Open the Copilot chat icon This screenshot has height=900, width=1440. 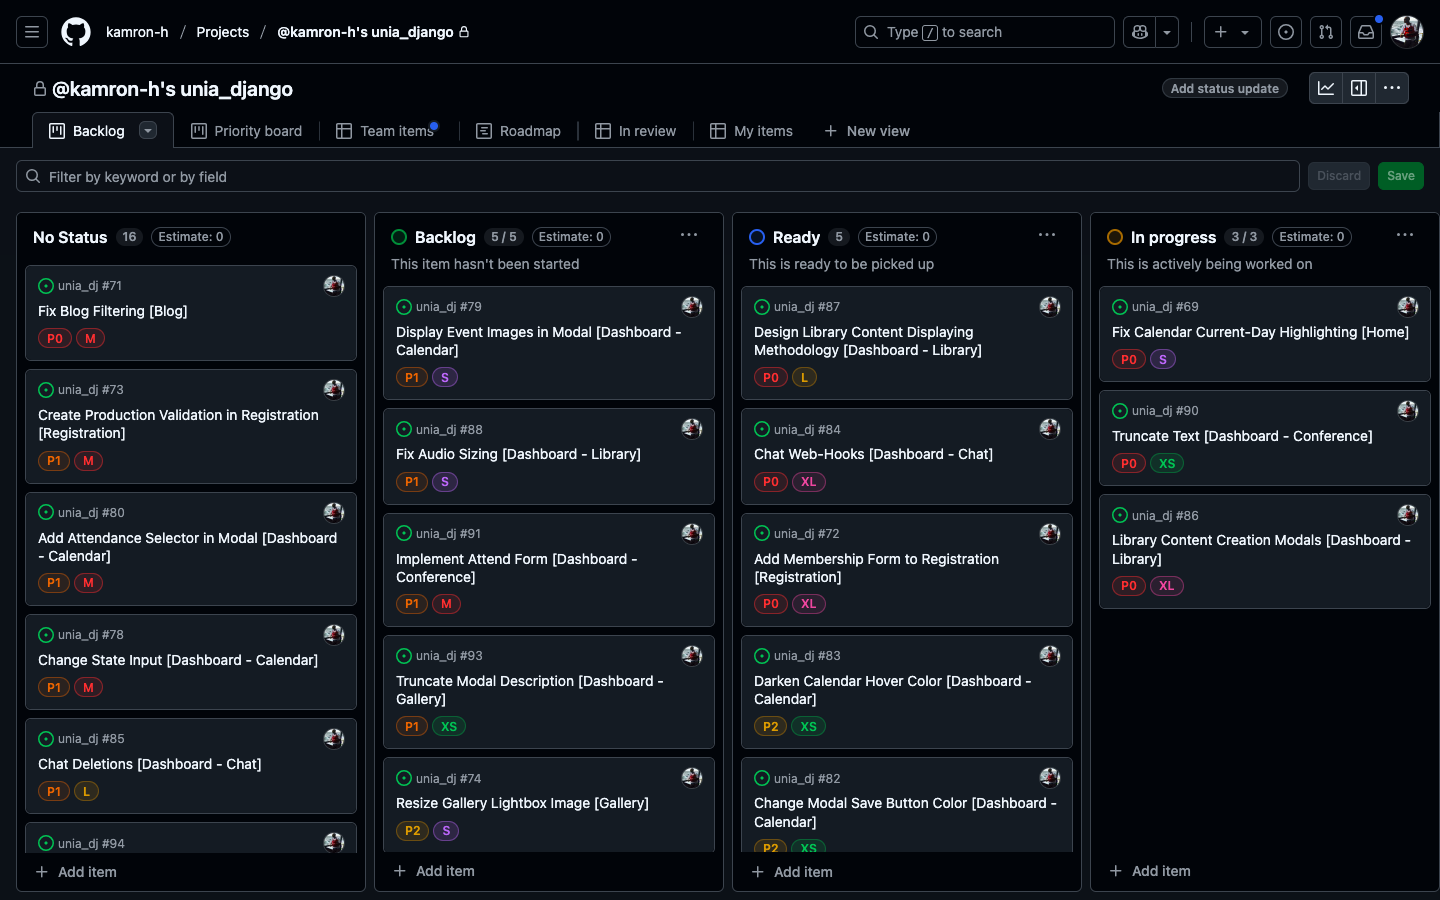pyautogui.click(x=1139, y=32)
